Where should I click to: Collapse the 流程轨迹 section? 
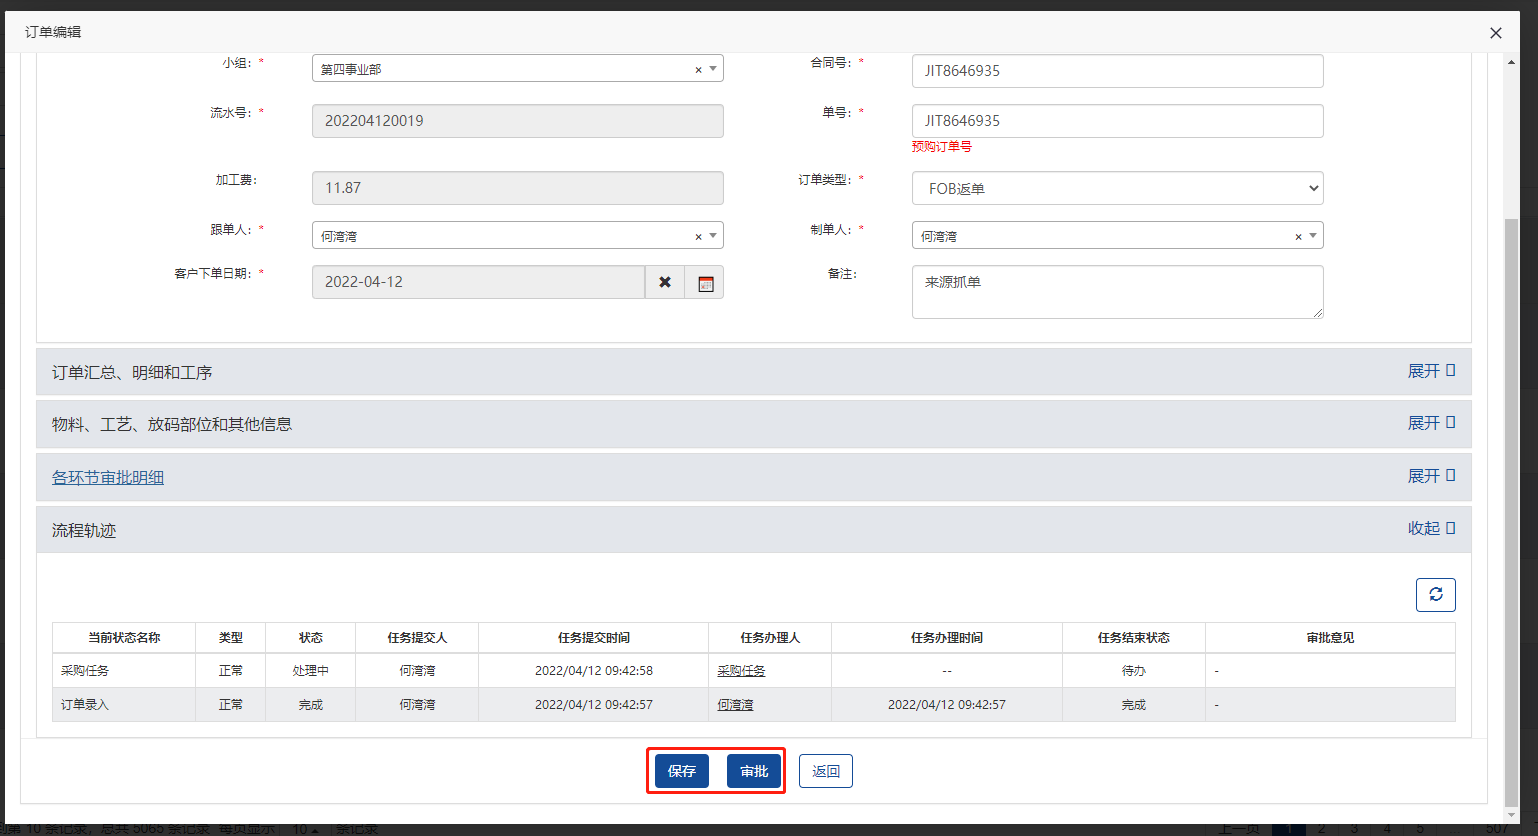click(1430, 528)
